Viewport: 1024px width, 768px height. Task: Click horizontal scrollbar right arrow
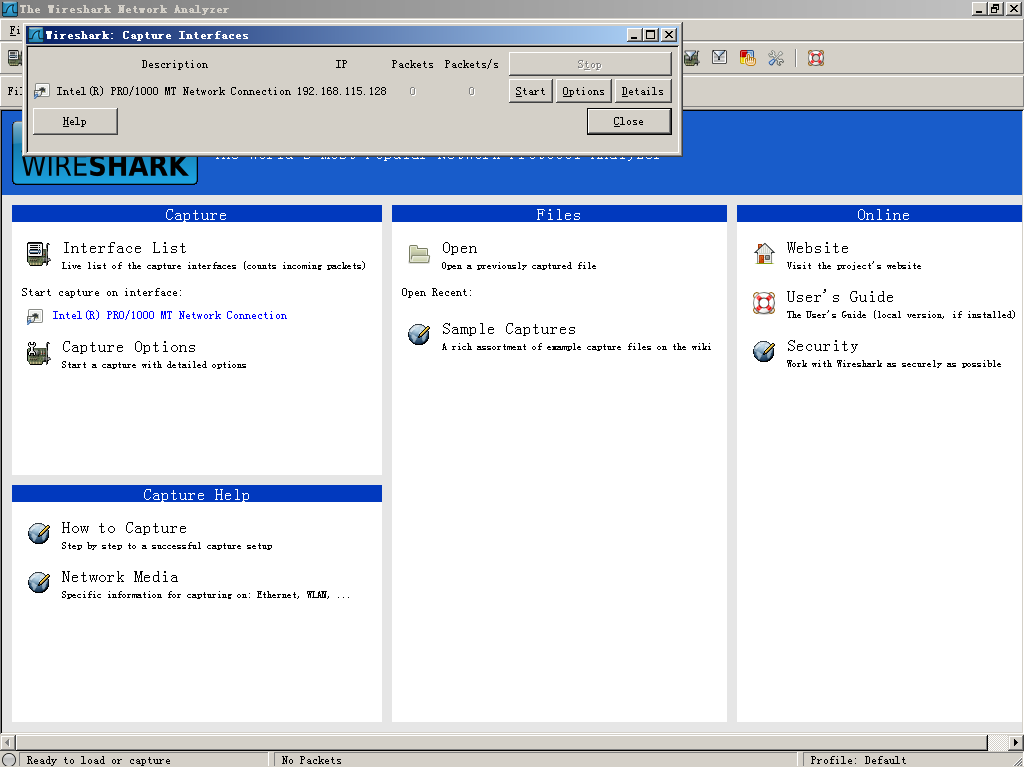[x=1016, y=743]
